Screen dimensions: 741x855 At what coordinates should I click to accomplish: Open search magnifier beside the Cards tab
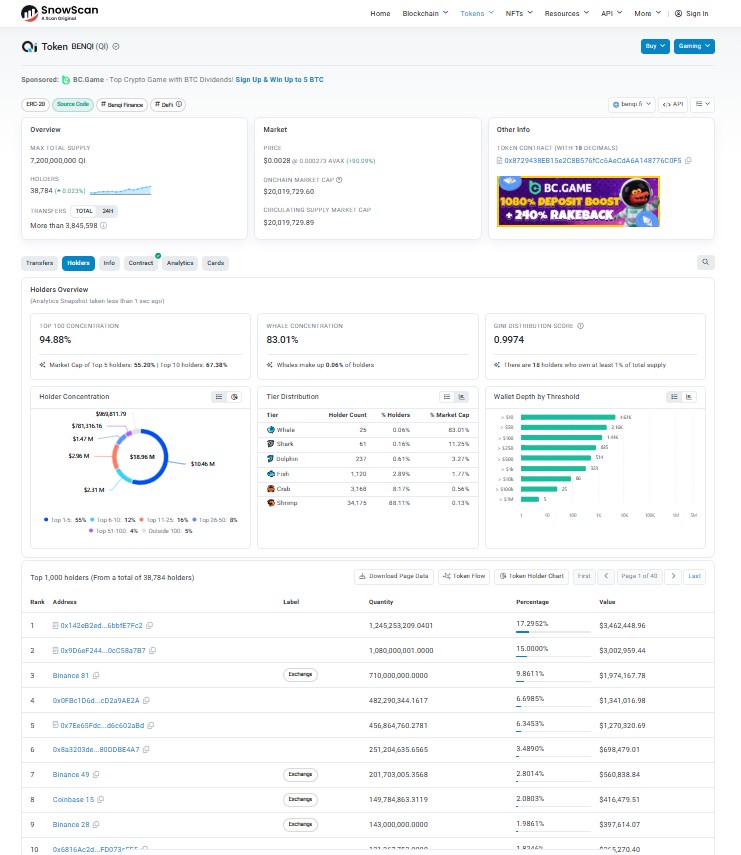(x=706, y=262)
